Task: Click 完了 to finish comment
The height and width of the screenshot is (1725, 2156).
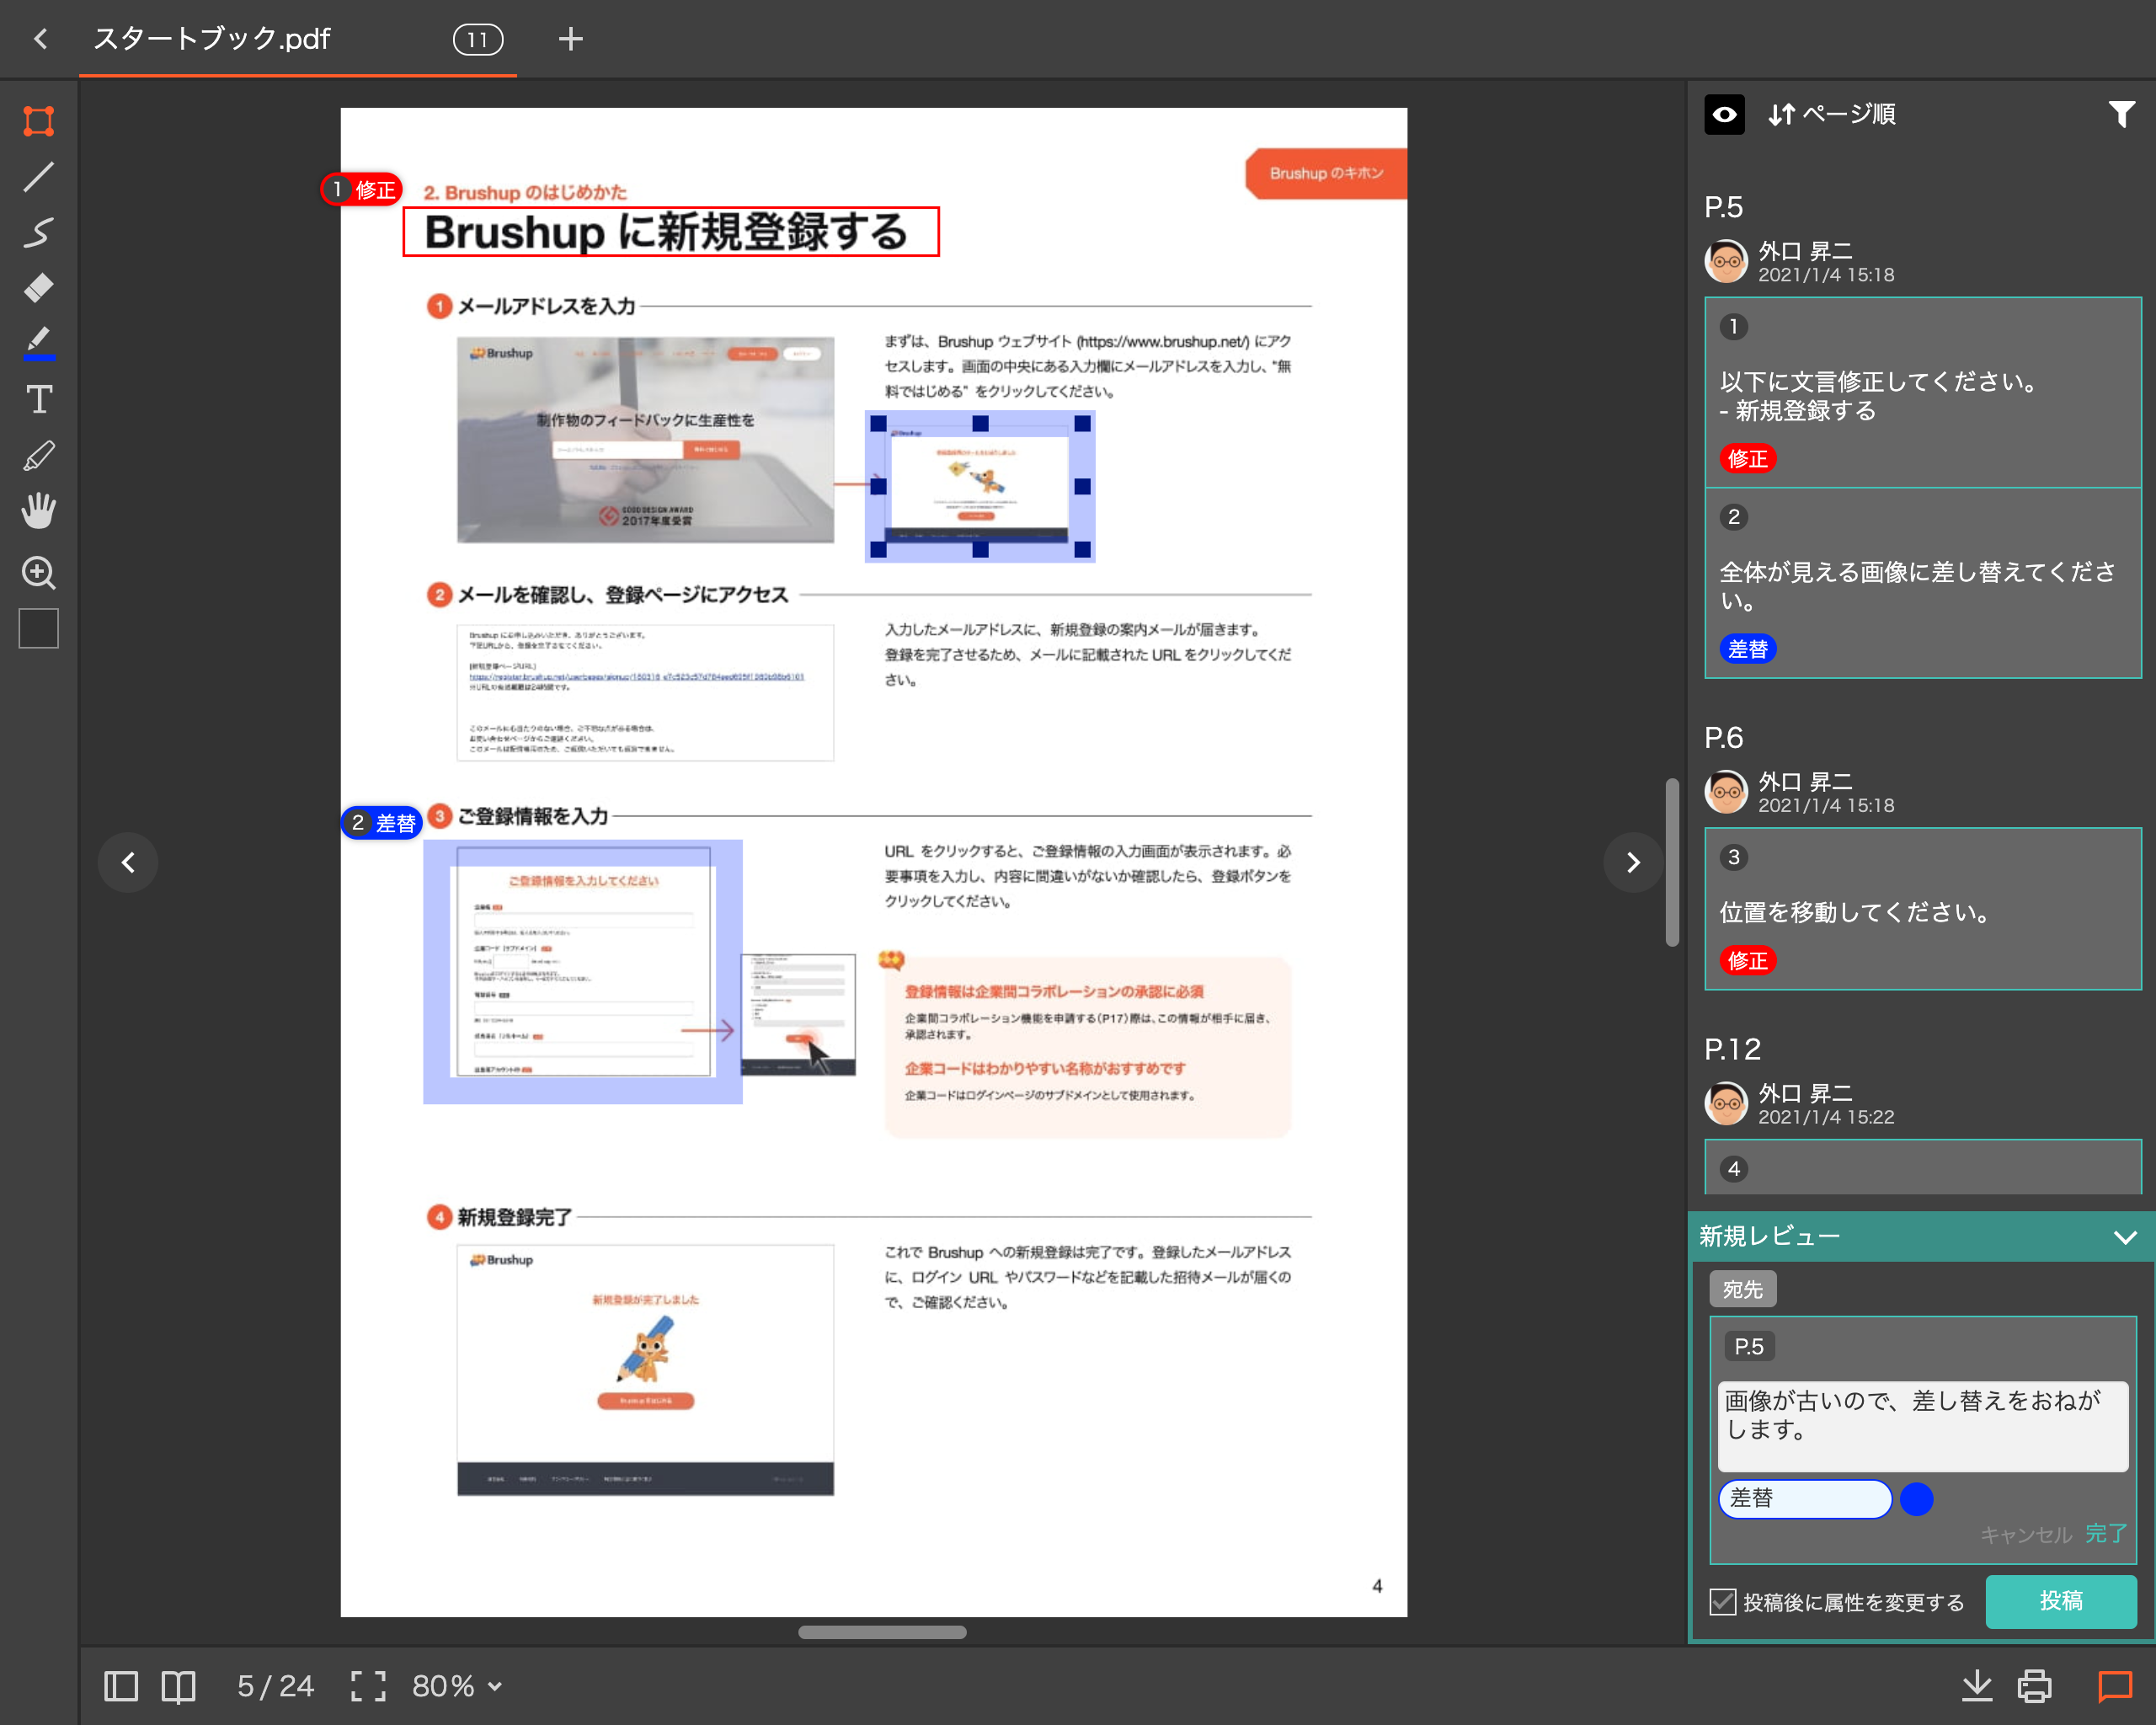Action: (2106, 1533)
